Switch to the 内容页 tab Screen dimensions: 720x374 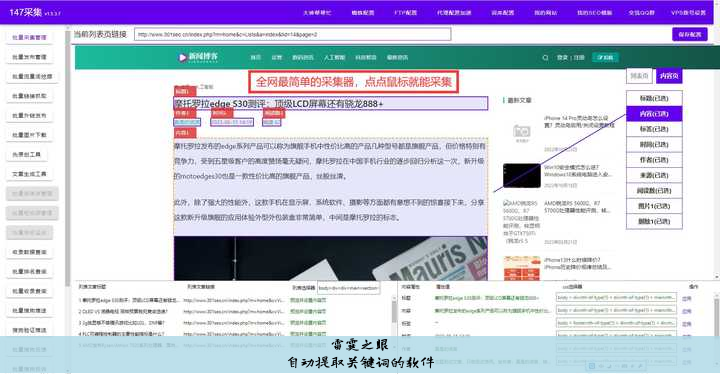click(x=669, y=76)
